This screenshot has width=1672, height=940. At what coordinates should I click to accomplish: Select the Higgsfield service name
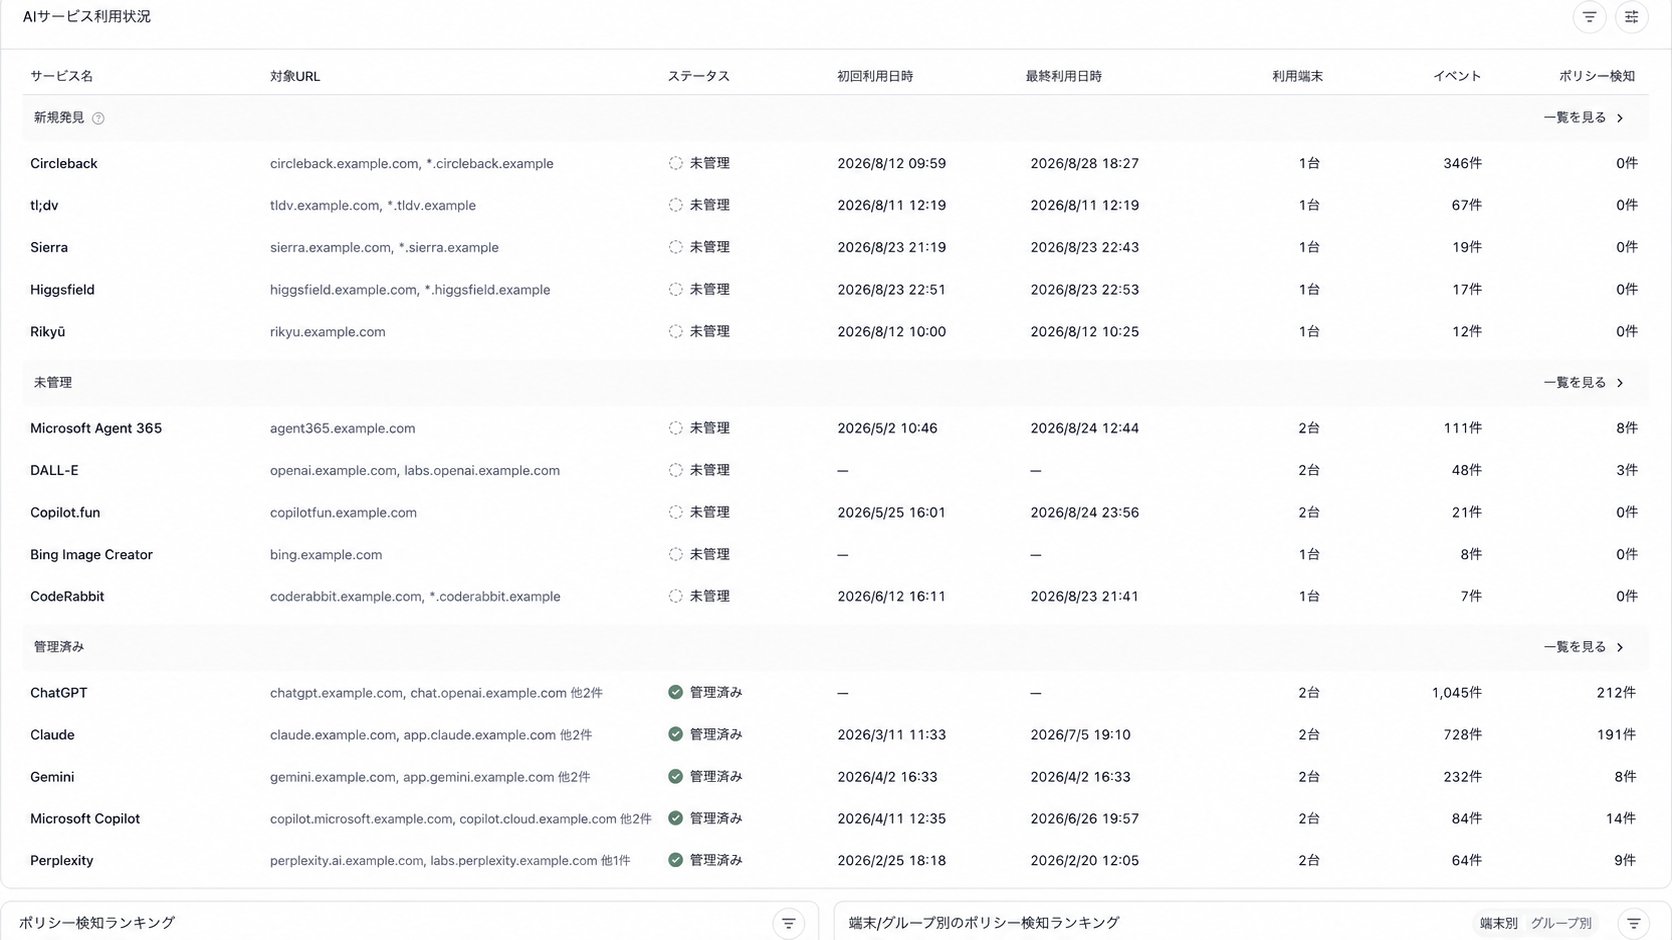pyautogui.click(x=62, y=289)
